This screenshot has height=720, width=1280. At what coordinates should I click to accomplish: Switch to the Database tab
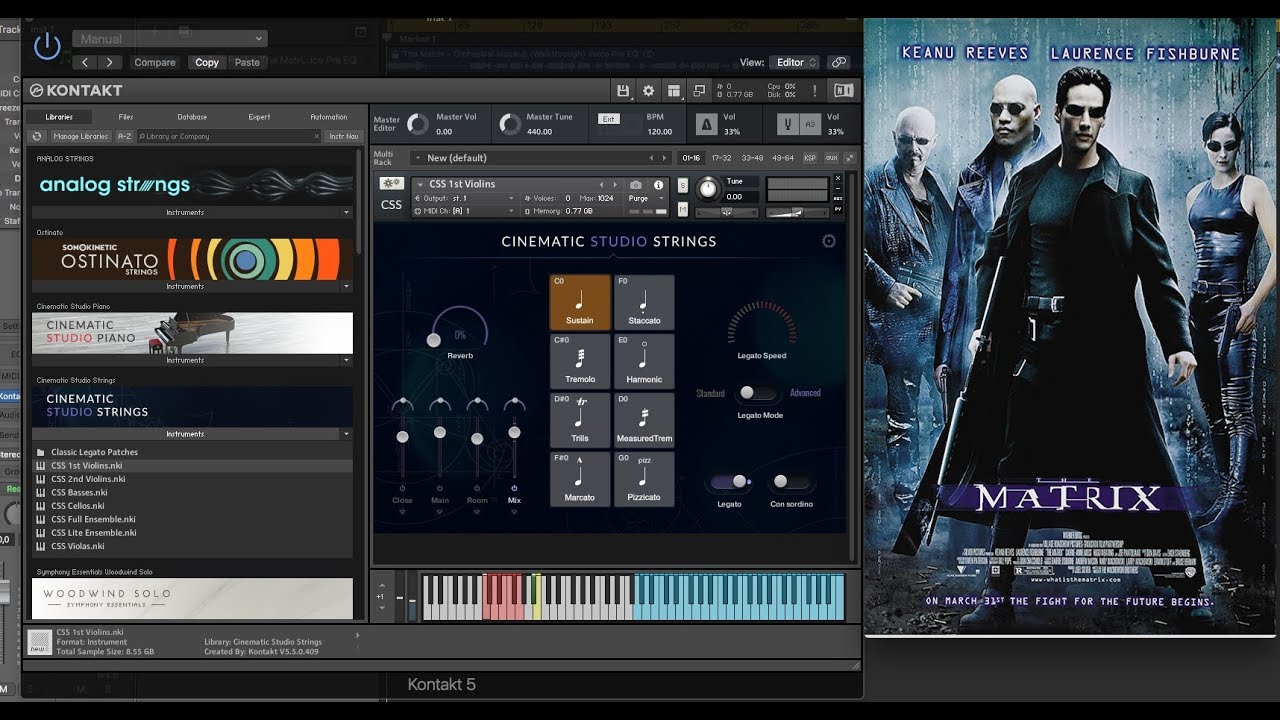(x=192, y=117)
